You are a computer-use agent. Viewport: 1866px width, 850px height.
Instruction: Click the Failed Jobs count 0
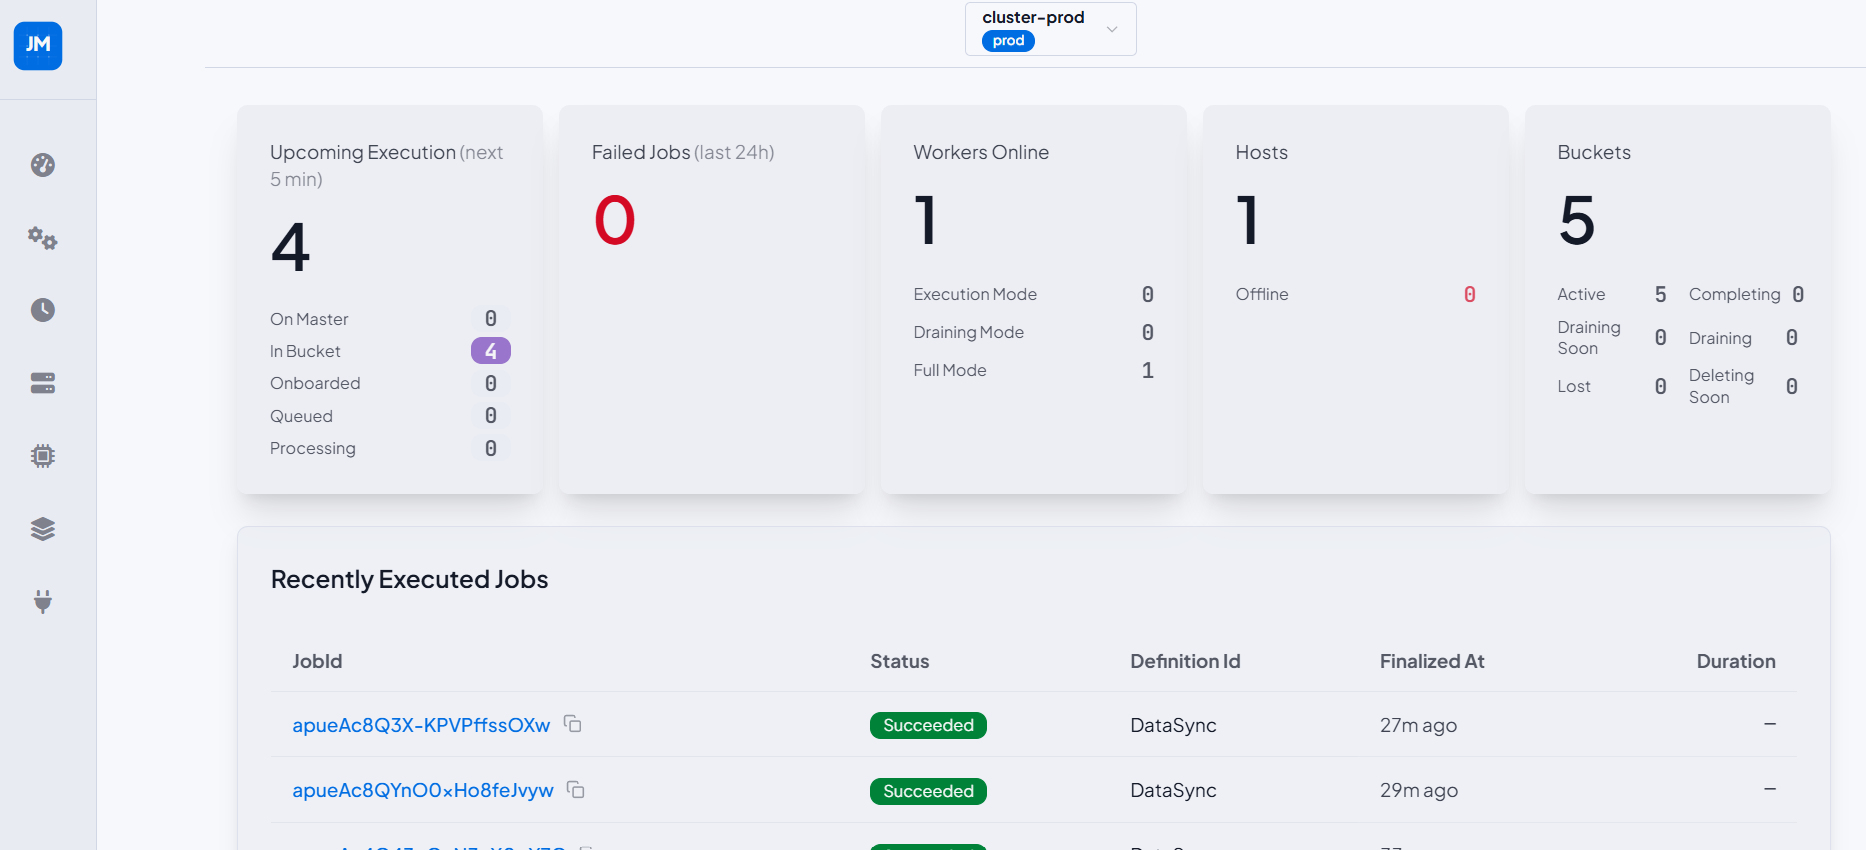point(615,221)
